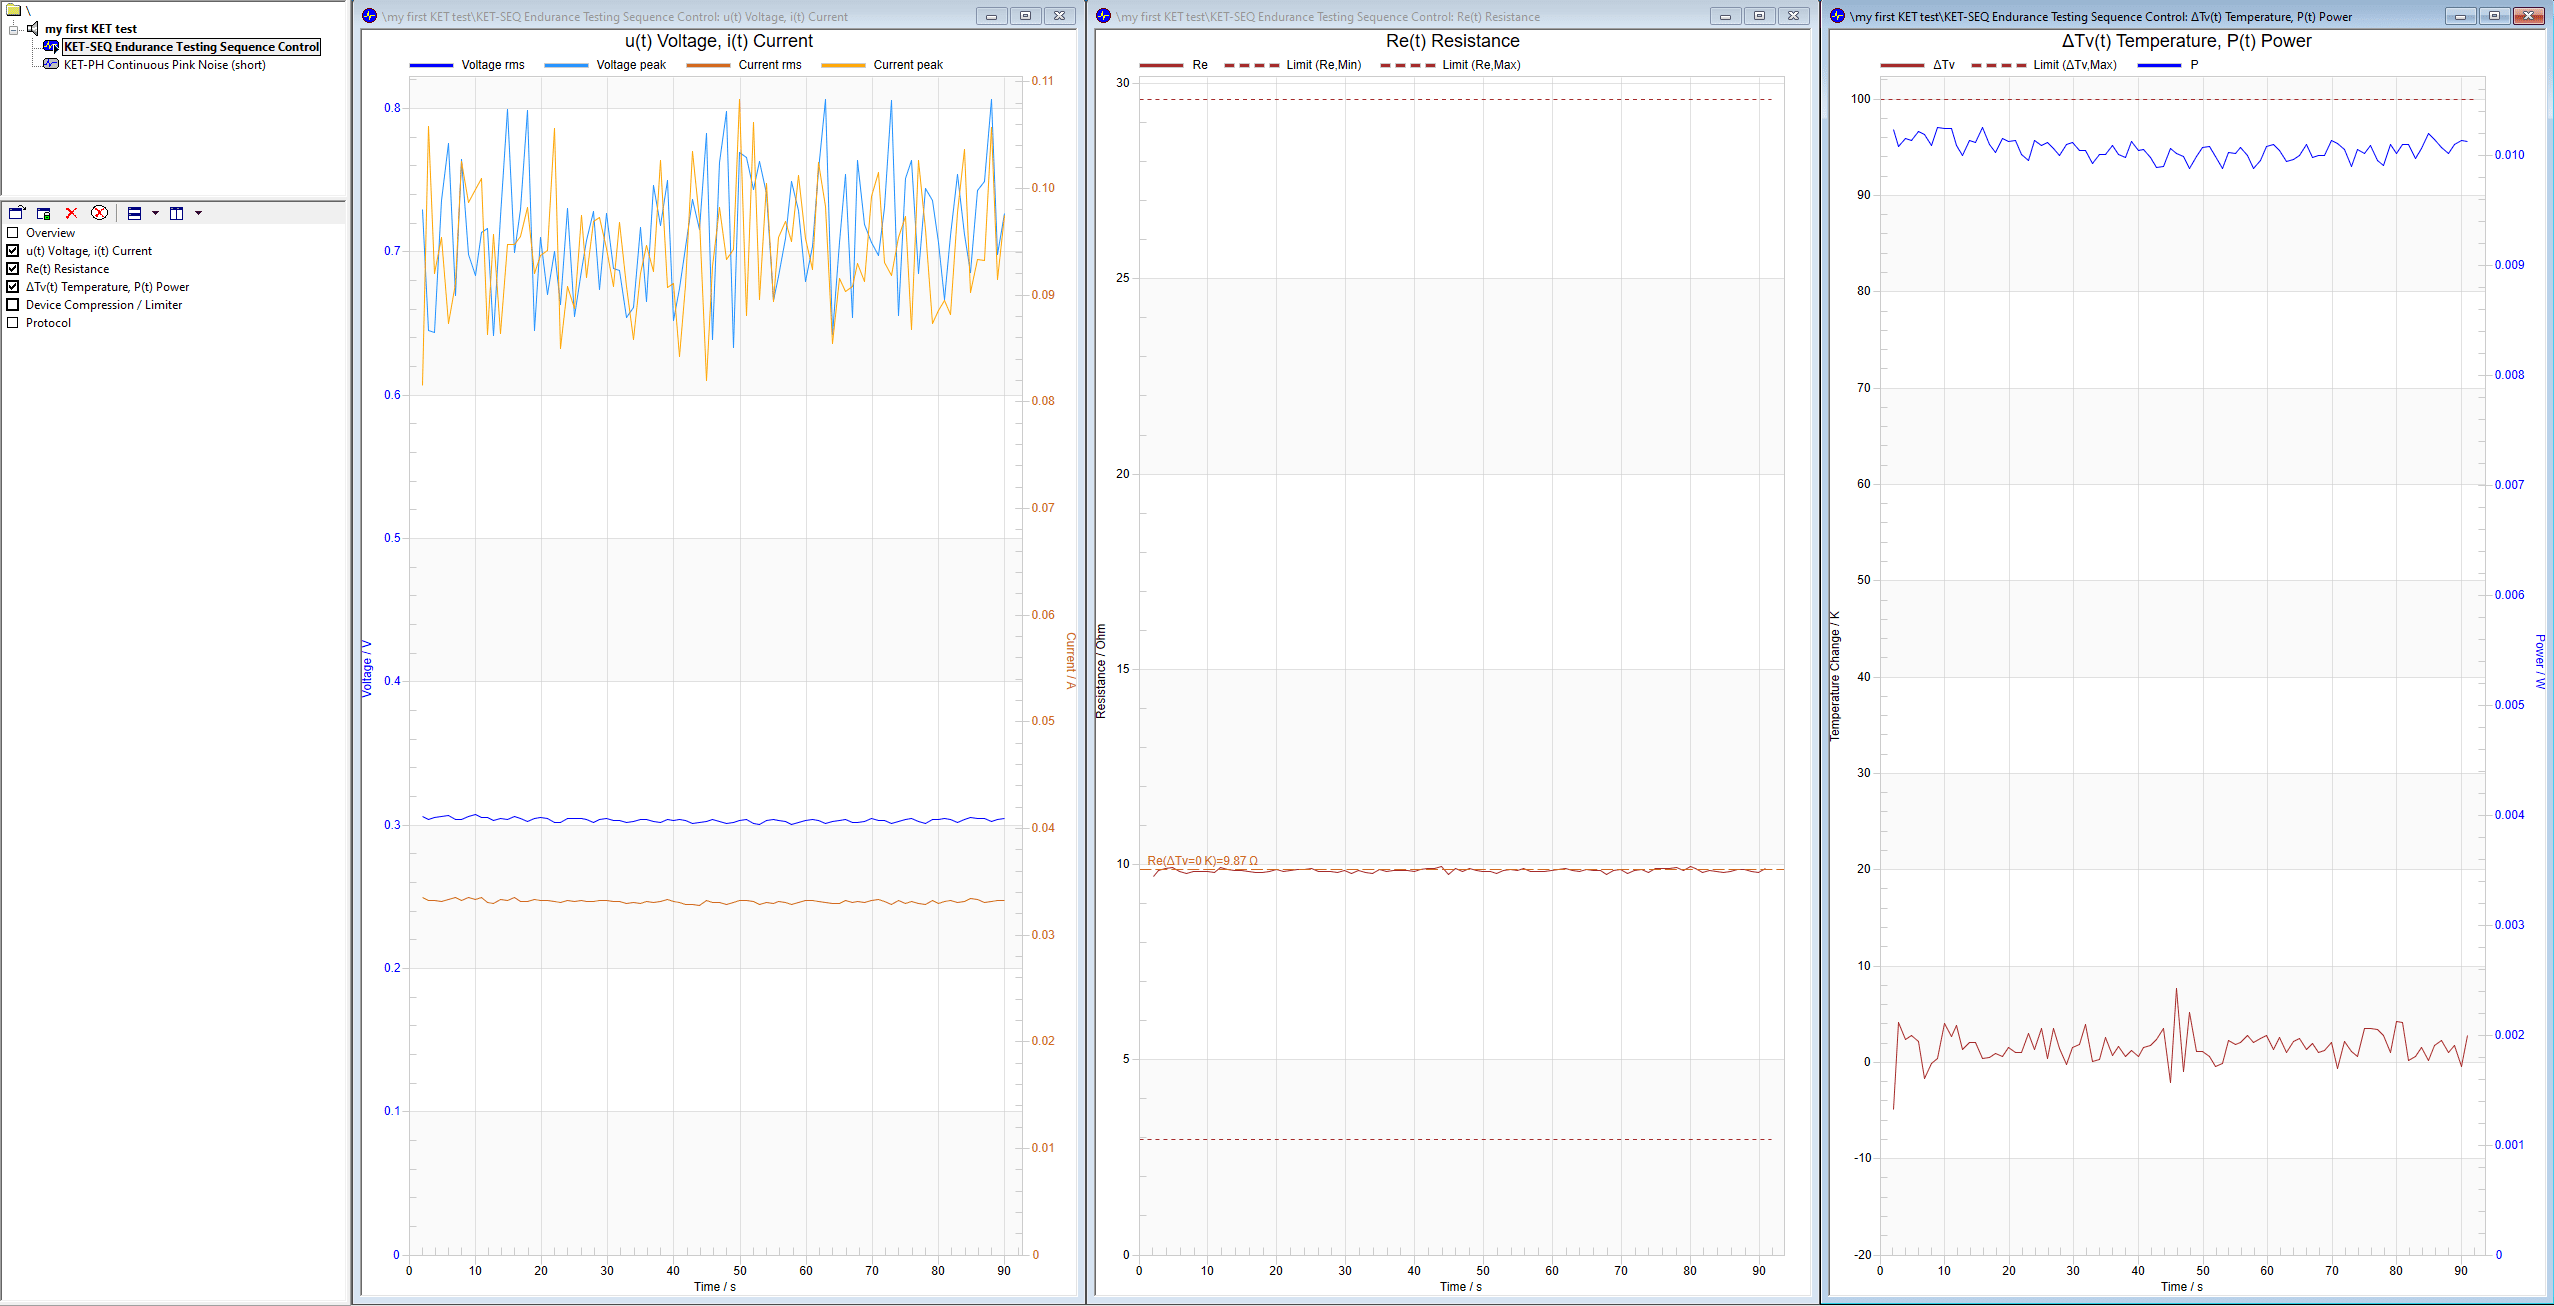2554x1306 pixels.
Task: Uncheck the Re(t) Resistance checkbox
Action: pos(13,269)
